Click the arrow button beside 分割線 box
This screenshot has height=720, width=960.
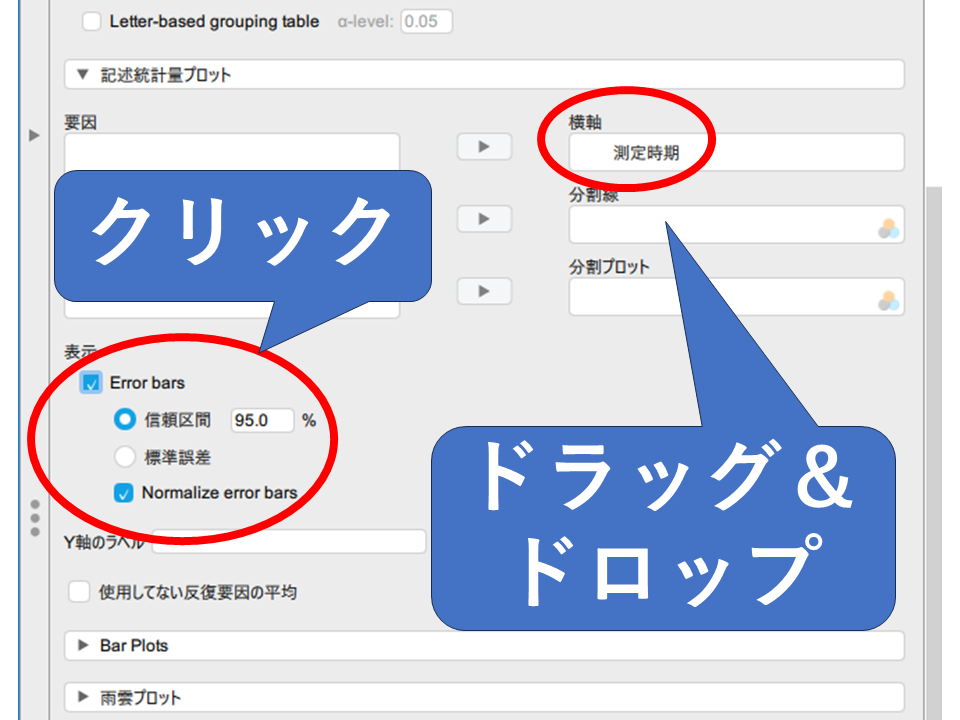pyautogui.click(x=484, y=219)
